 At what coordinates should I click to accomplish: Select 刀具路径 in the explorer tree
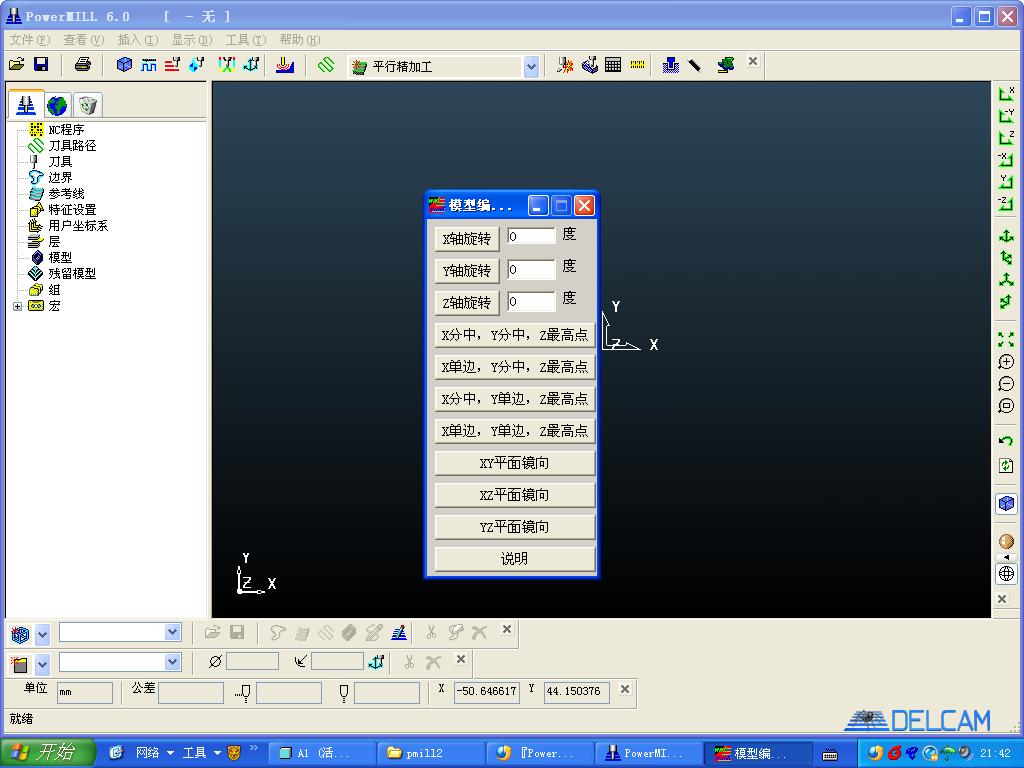pyautogui.click(x=72, y=146)
